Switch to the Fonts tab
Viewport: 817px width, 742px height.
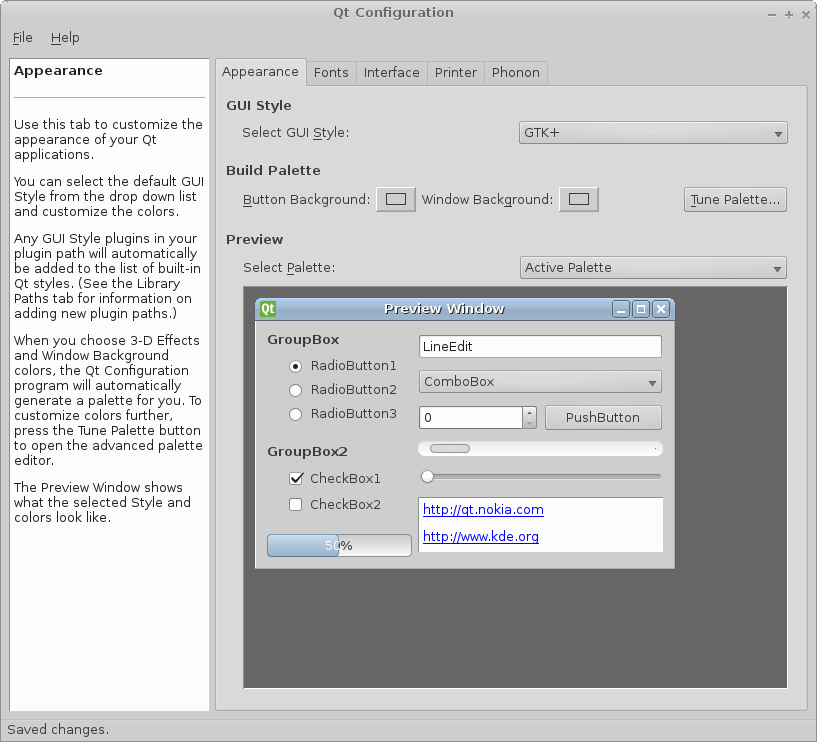click(x=331, y=72)
